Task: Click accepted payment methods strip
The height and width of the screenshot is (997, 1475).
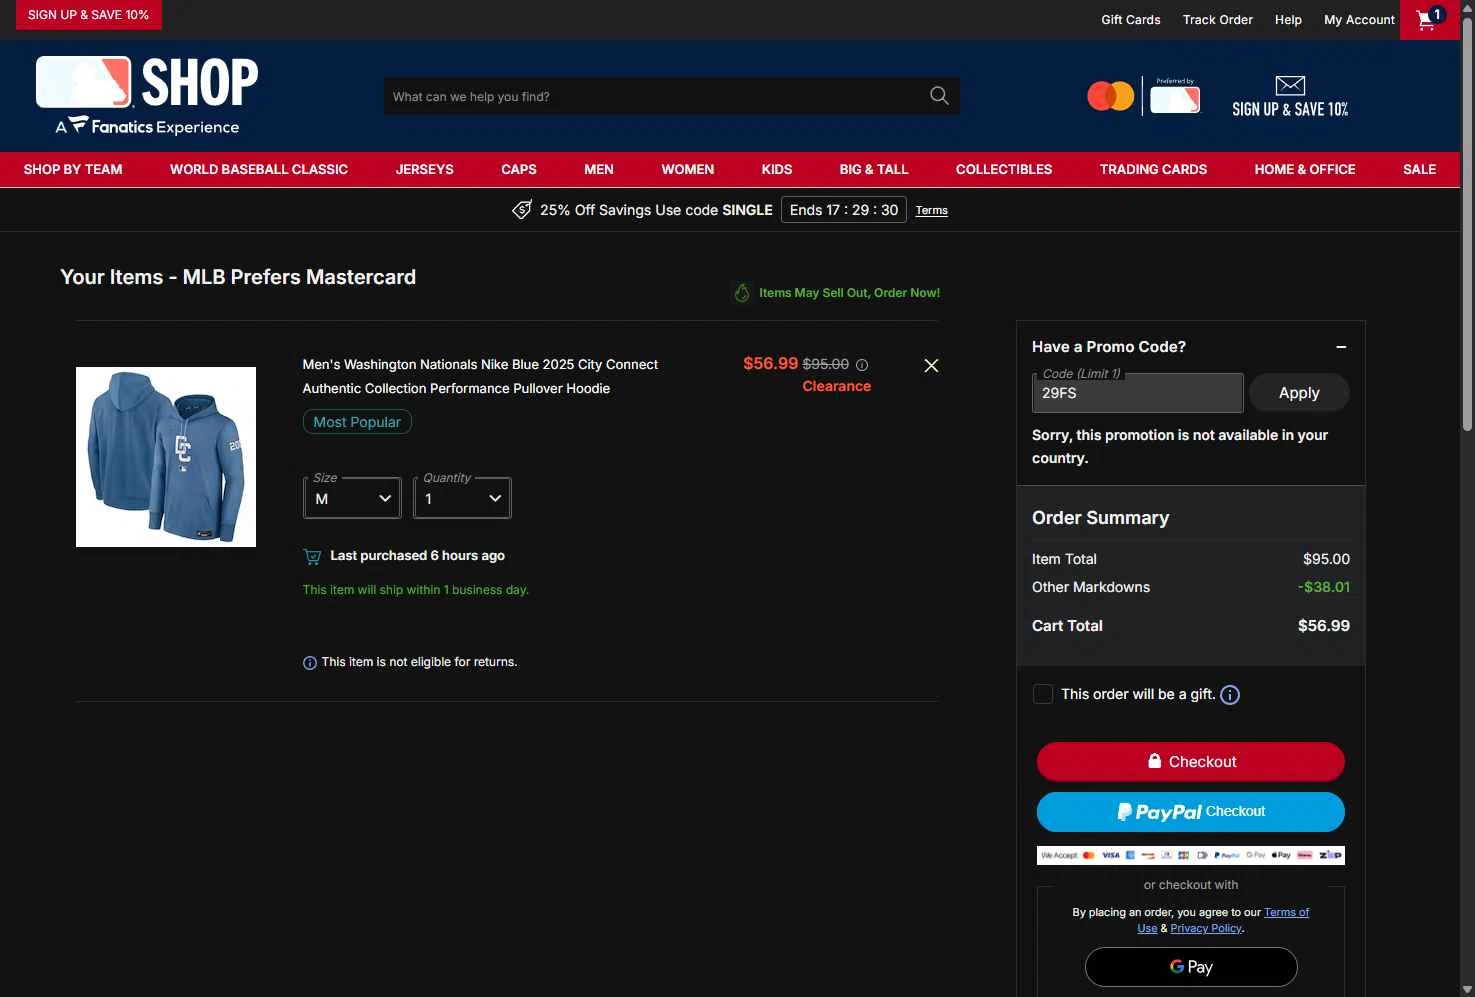Action: [x=1191, y=855]
